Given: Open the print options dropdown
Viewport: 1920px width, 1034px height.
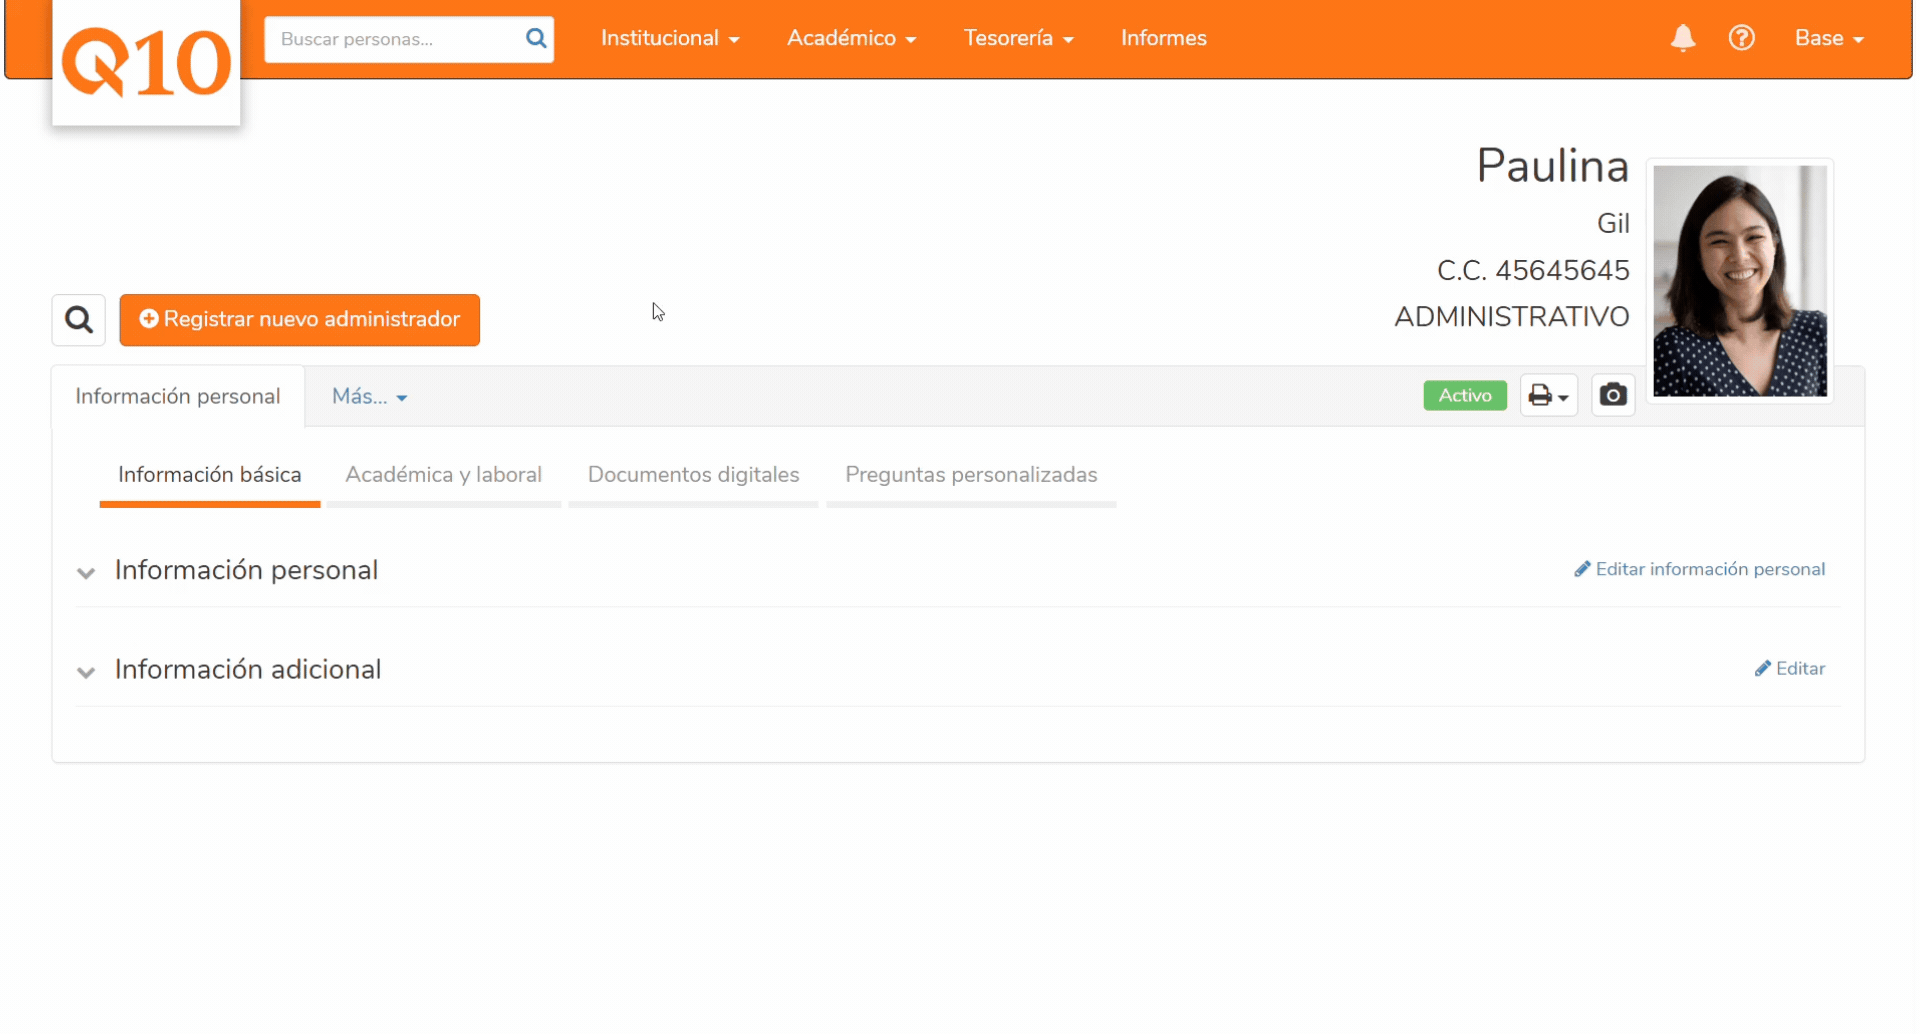Looking at the screenshot, I should (1549, 396).
